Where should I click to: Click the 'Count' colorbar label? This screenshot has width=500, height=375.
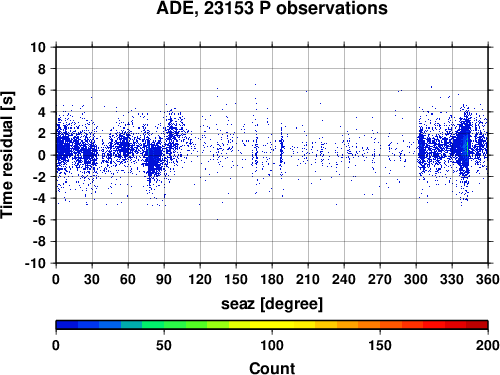(x=272, y=368)
